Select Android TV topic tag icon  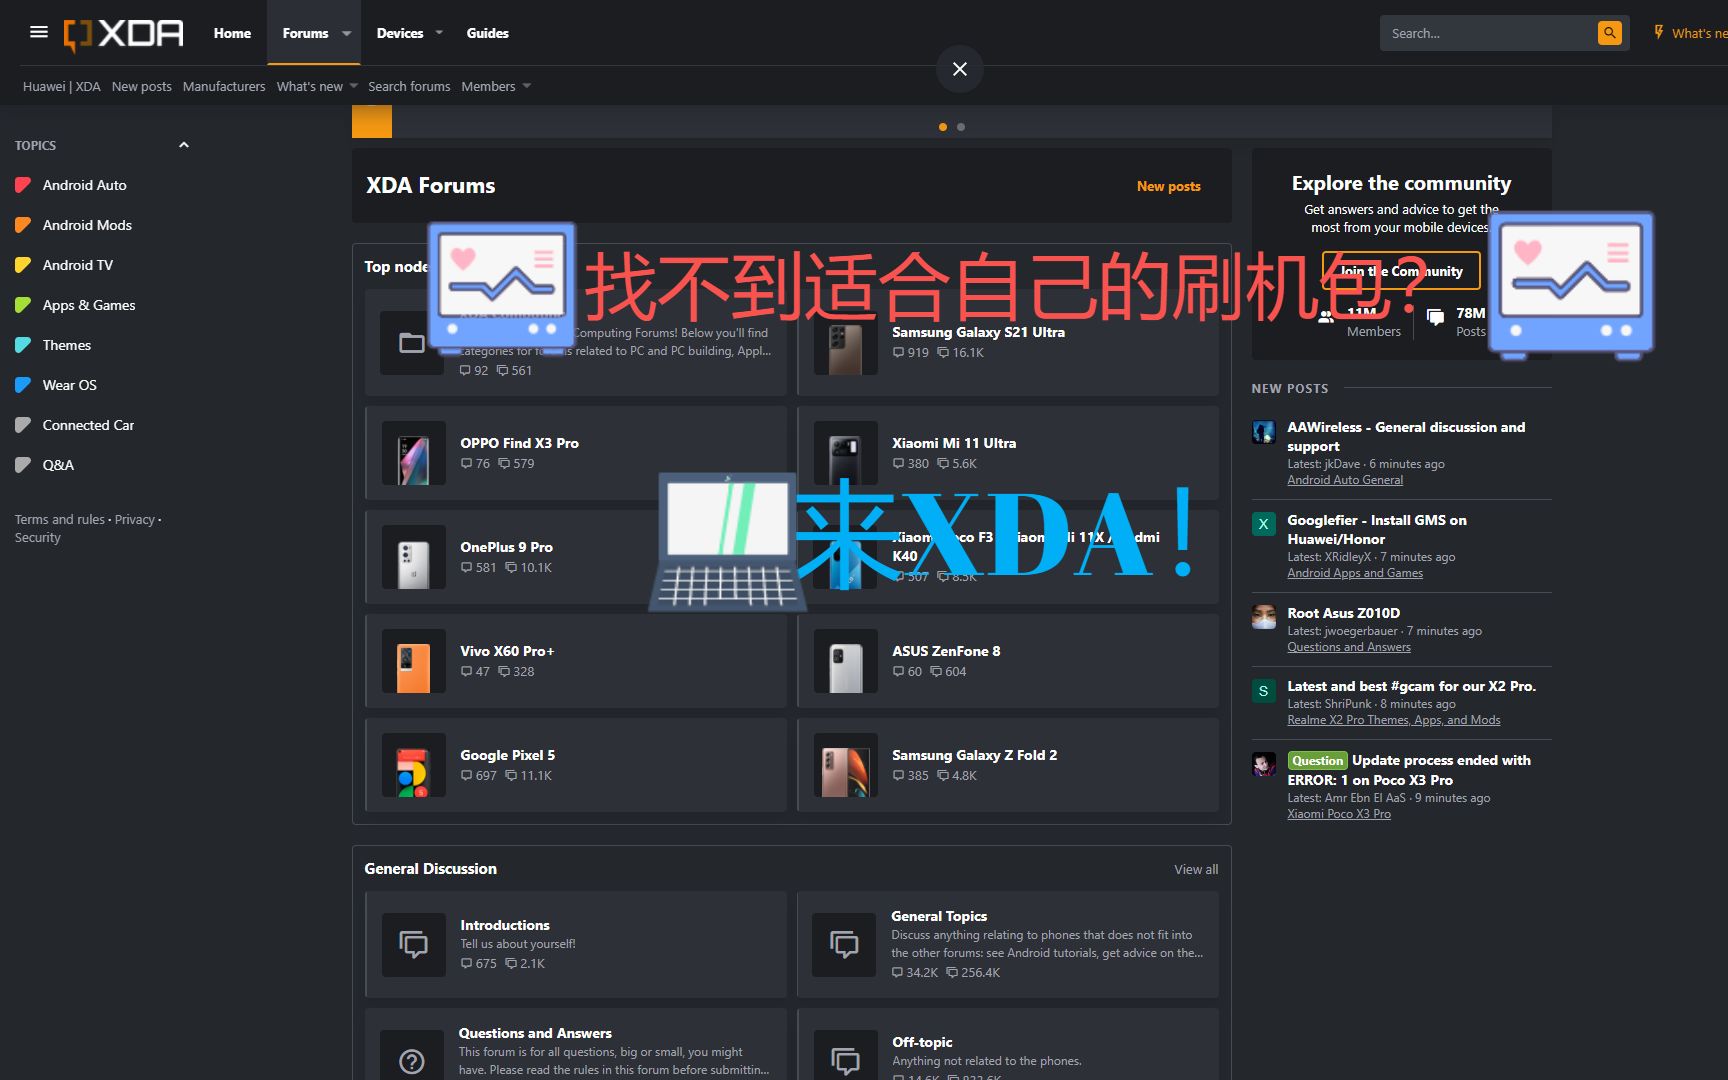(23, 265)
